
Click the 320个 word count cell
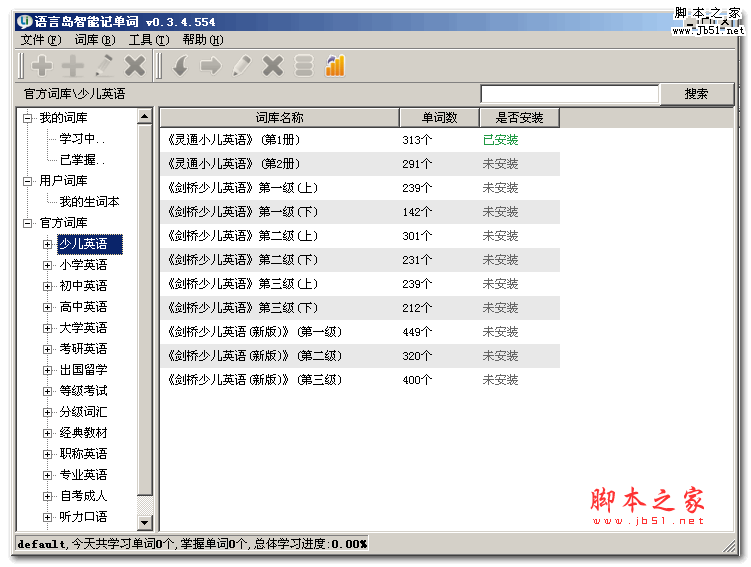pos(417,356)
